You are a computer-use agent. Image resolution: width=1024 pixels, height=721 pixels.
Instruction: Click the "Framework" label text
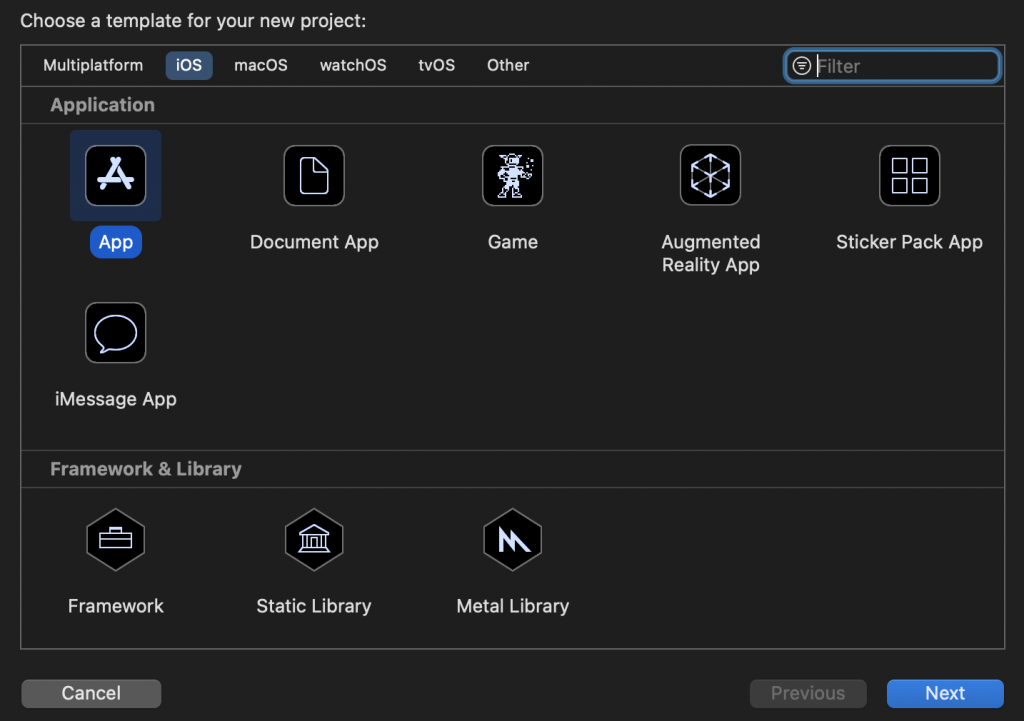116,606
